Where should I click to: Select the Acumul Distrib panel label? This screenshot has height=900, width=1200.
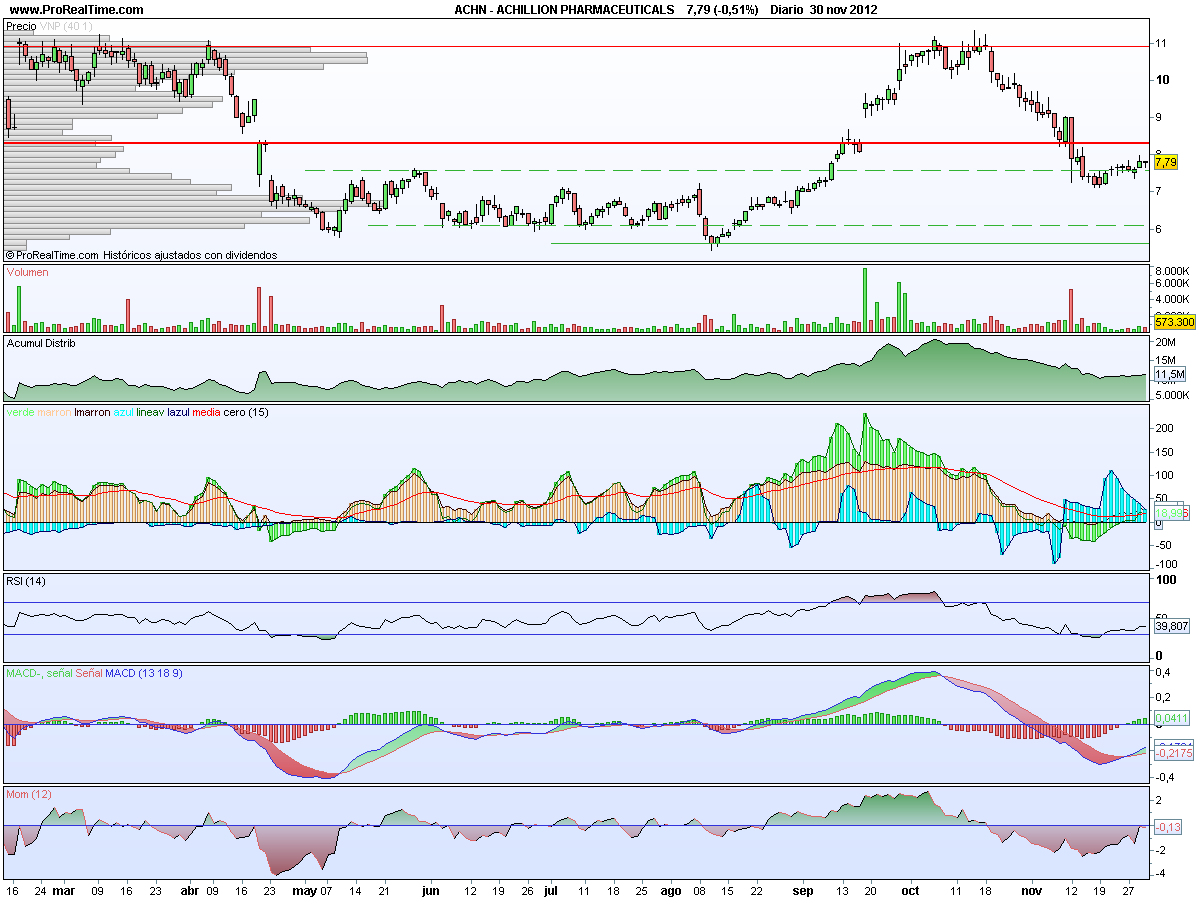pos(41,342)
